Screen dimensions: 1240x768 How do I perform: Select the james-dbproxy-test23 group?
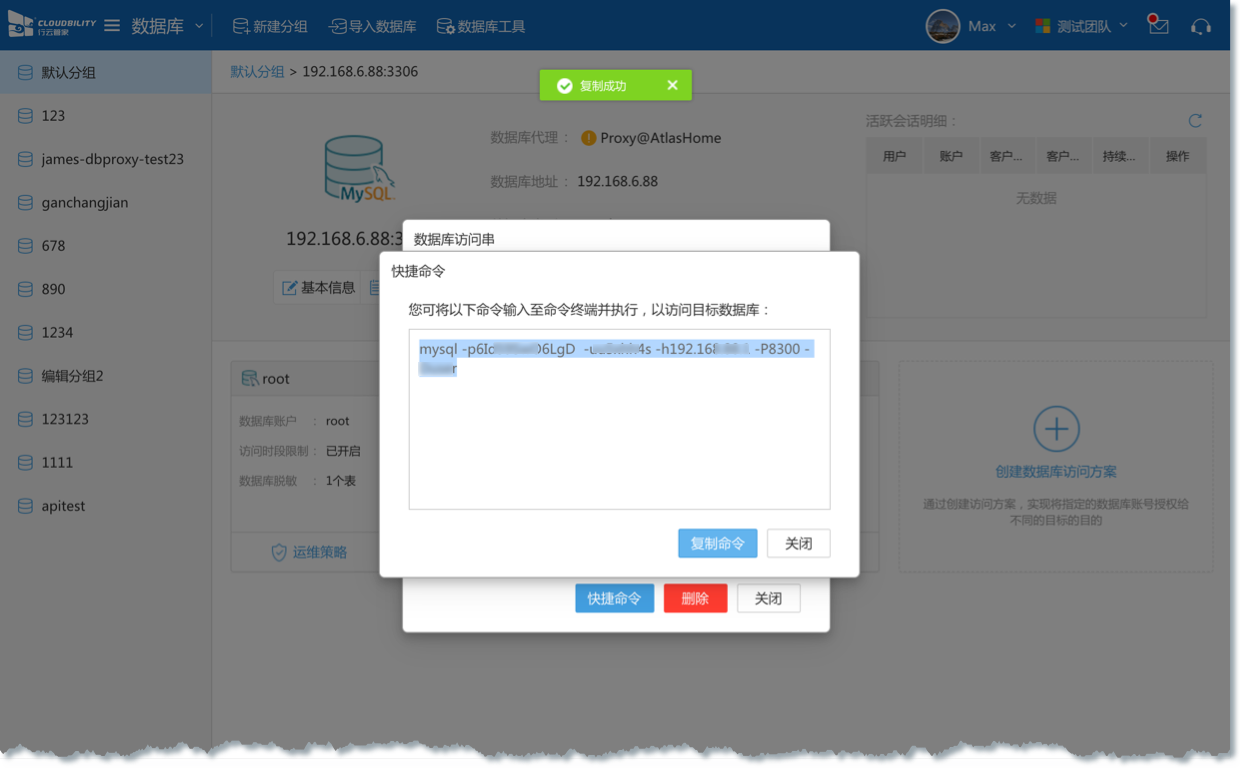[x=112, y=159]
